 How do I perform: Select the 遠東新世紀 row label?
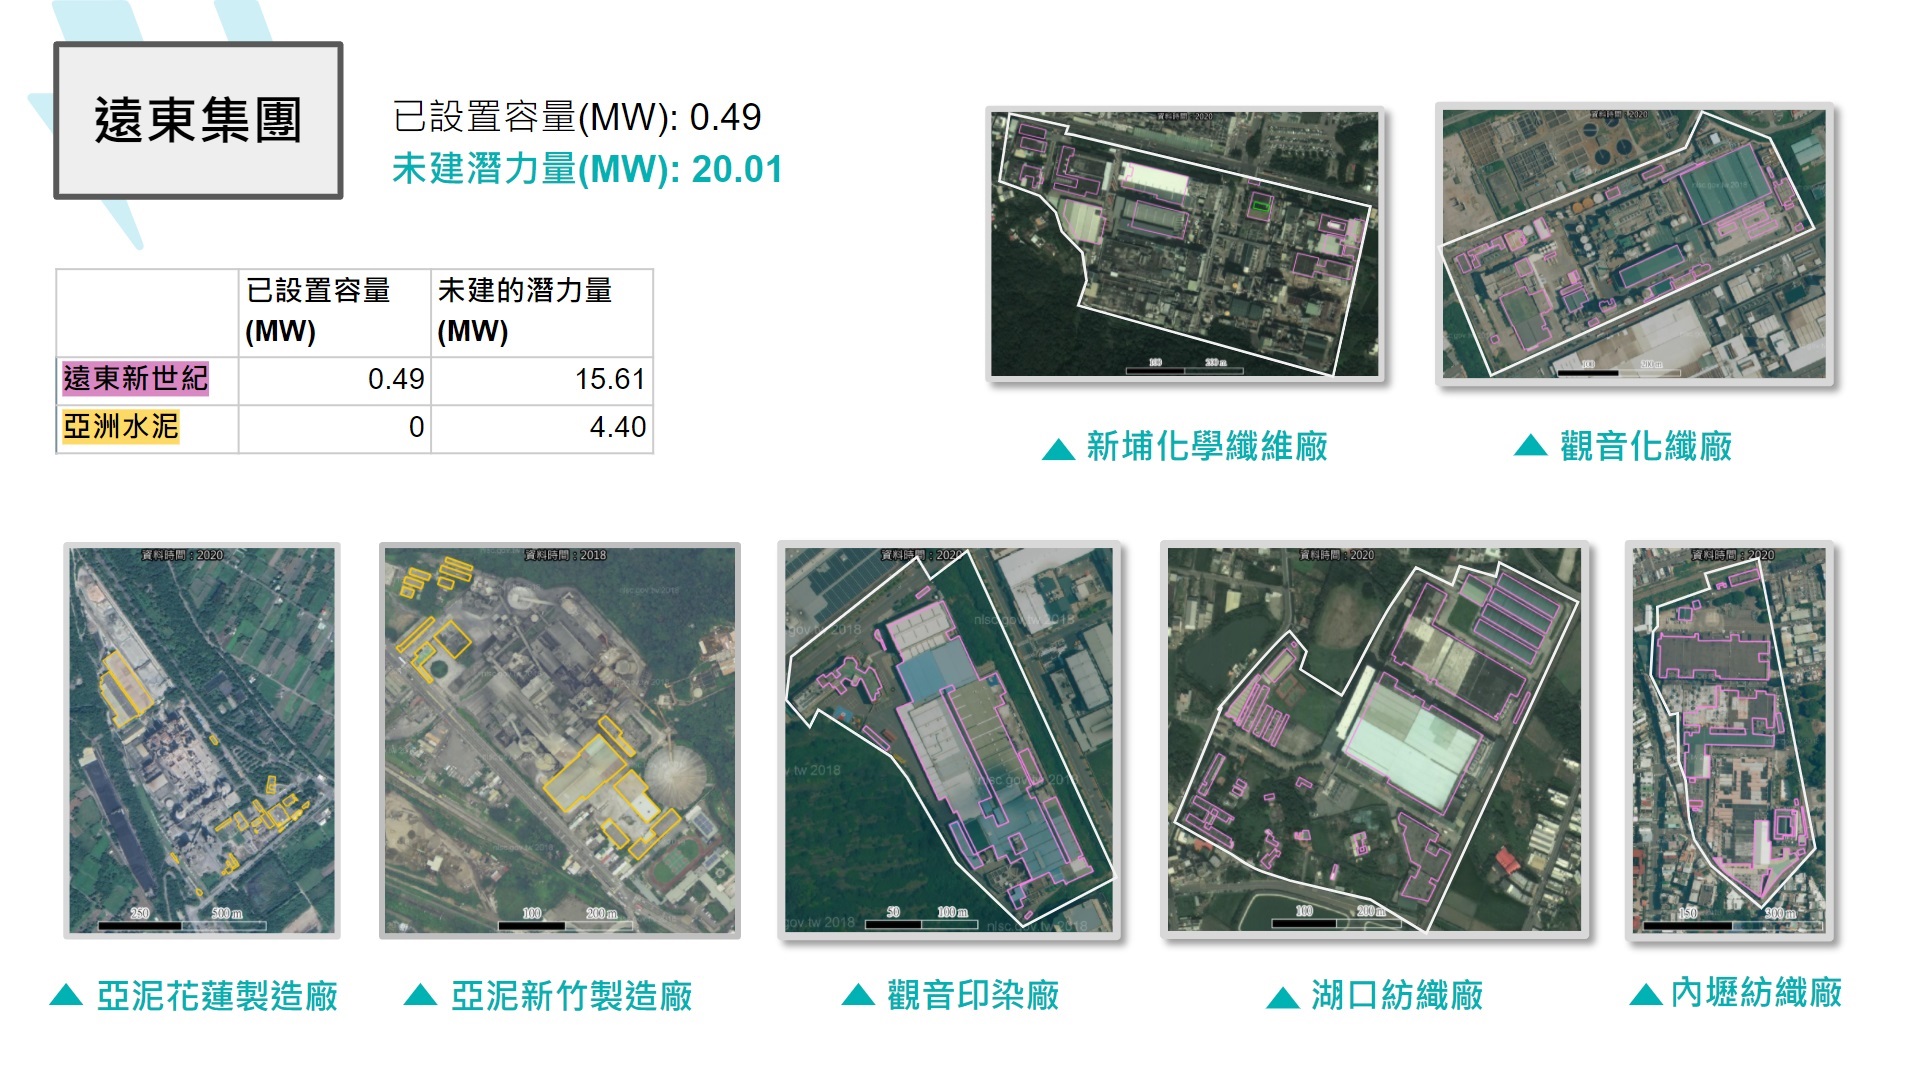135,379
